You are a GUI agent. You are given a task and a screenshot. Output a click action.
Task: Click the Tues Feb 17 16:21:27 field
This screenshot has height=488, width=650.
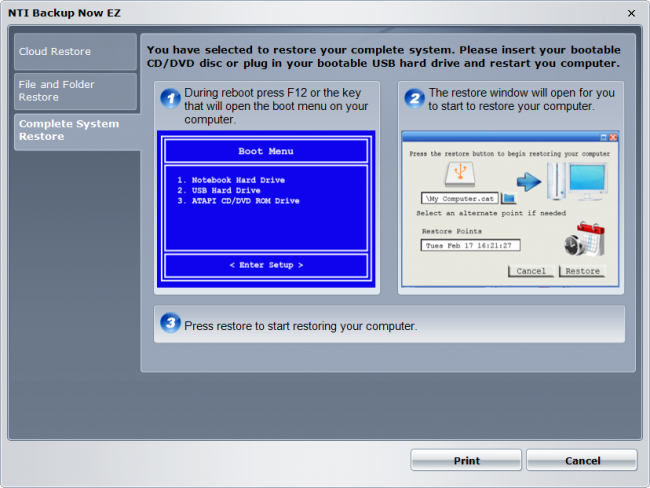470,245
